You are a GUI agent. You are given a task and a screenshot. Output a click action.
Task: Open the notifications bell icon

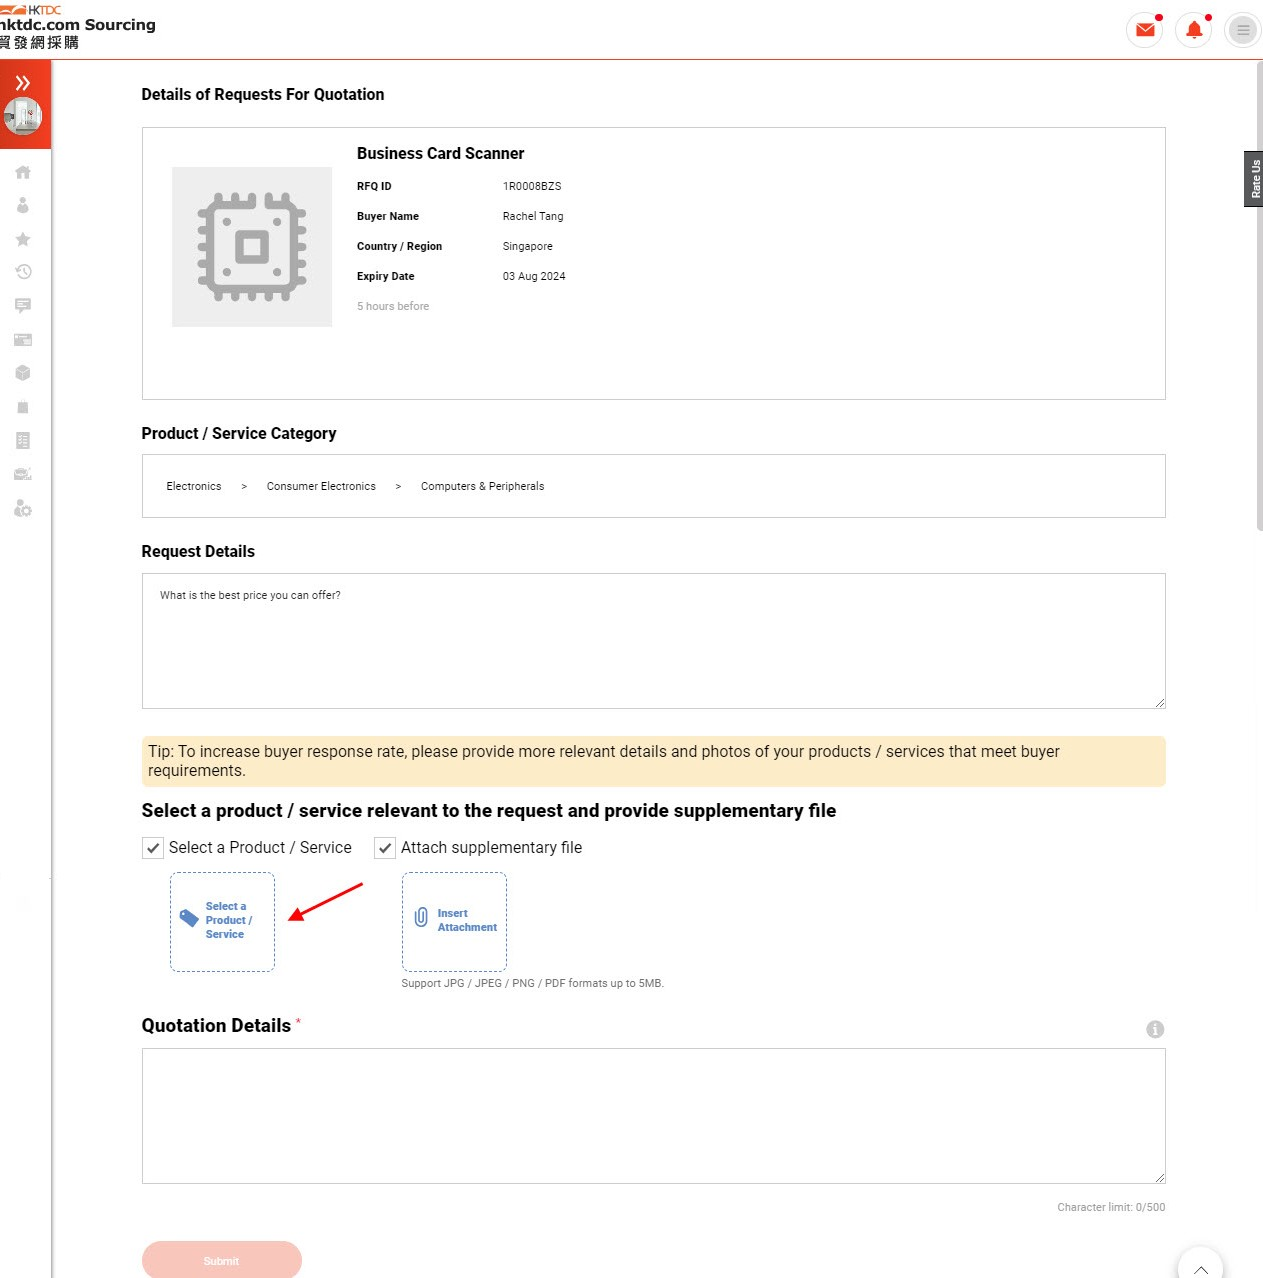pos(1194,30)
